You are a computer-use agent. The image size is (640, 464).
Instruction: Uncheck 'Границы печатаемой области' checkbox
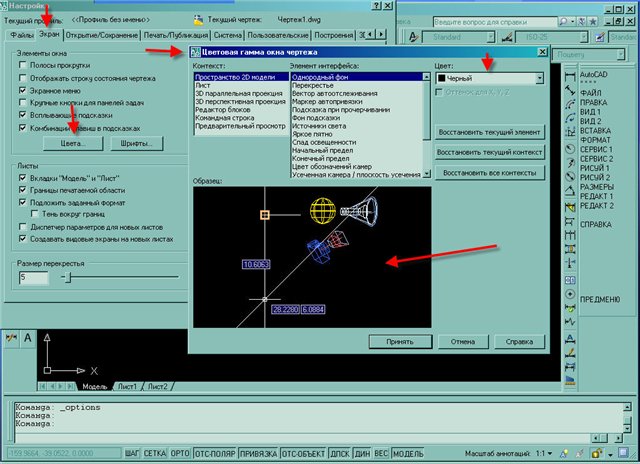[x=23, y=190]
